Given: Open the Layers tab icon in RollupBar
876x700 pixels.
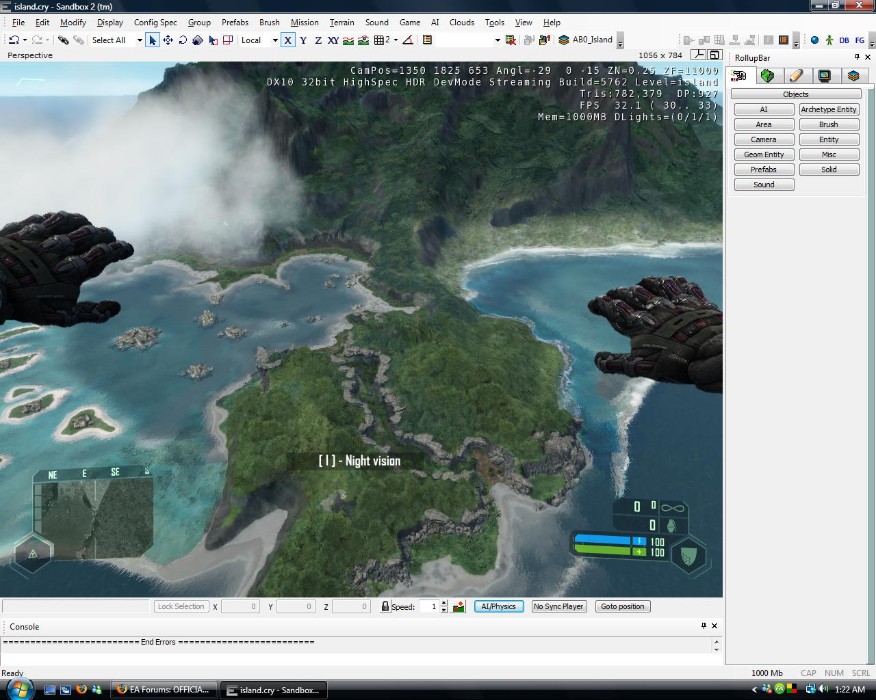Looking at the screenshot, I should (x=852, y=75).
